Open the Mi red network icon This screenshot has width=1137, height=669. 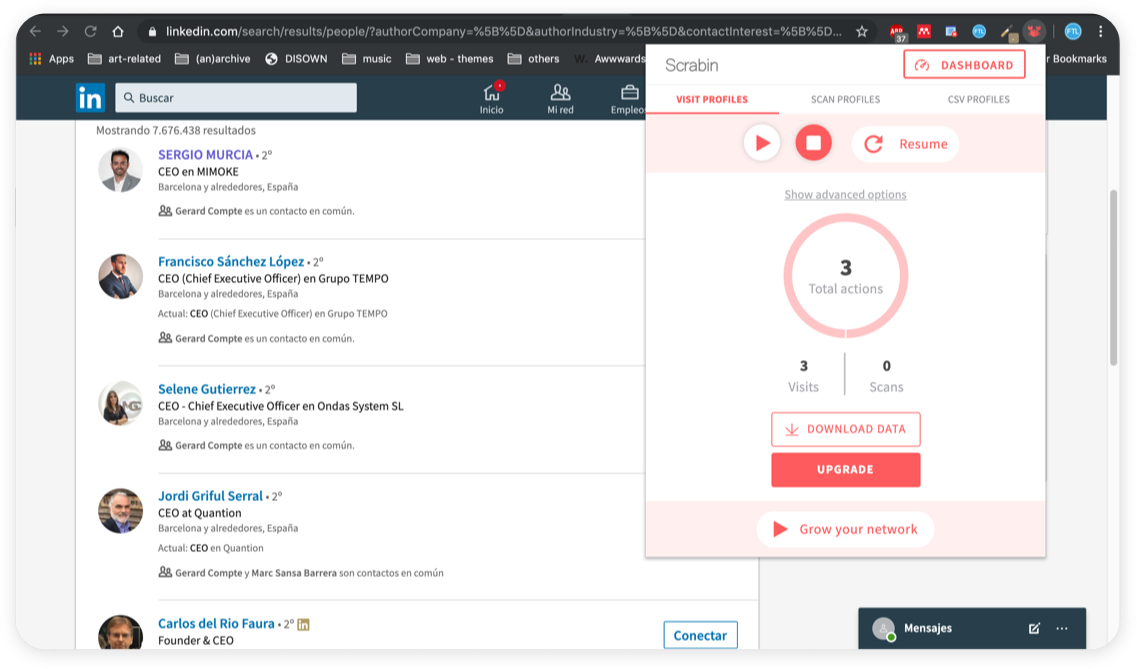[x=561, y=99]
